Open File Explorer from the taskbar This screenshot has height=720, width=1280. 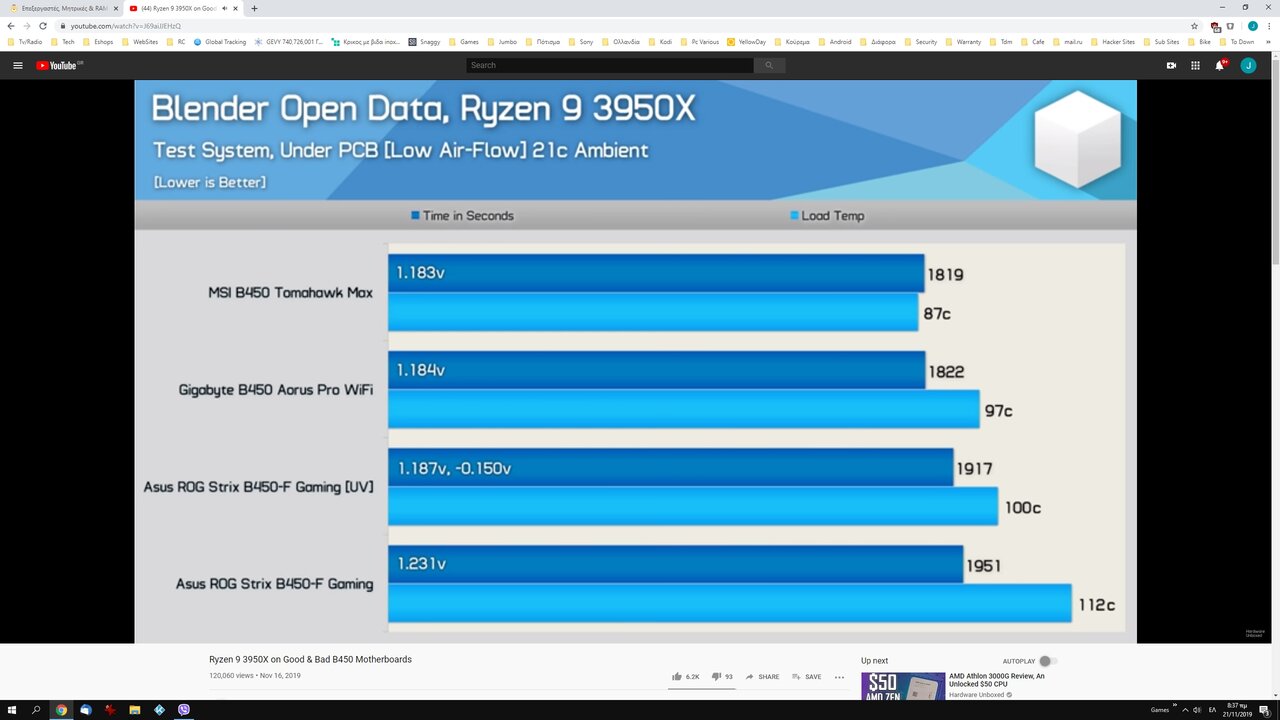(135, 709)
